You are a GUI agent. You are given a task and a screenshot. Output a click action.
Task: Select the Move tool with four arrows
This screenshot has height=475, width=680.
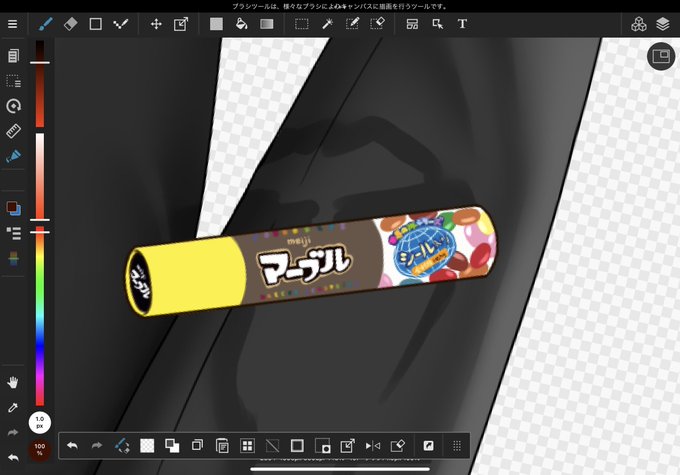point(156,24)
